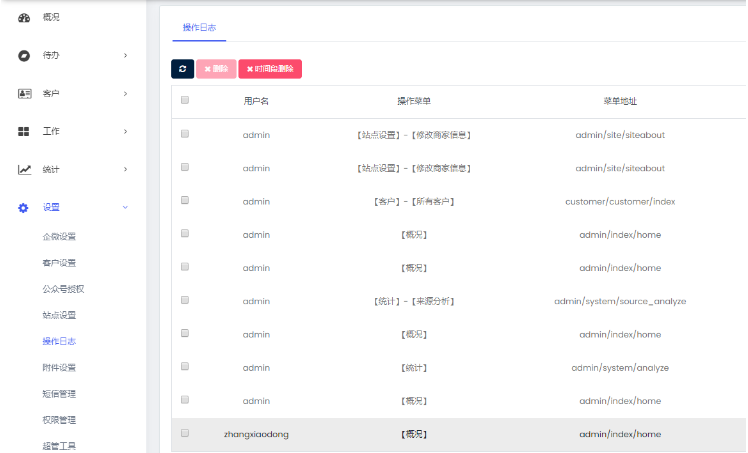Click the 用户名 column header
Image resolution: width=748 pixels, height=453 pixels.
tap(256, 101)
